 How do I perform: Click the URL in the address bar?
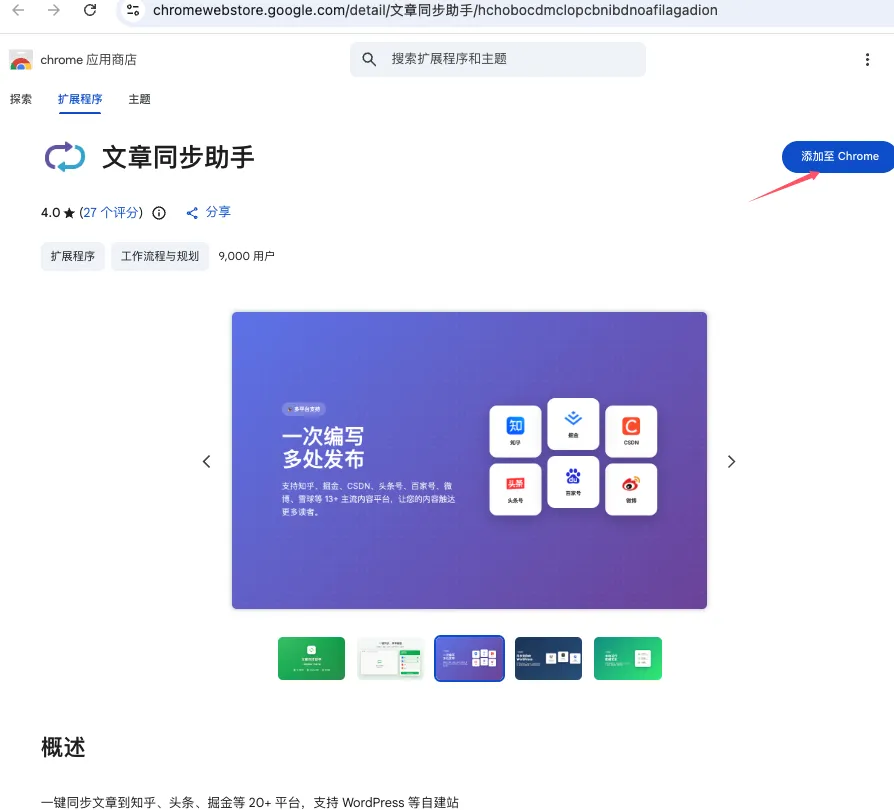pos(435,10)
